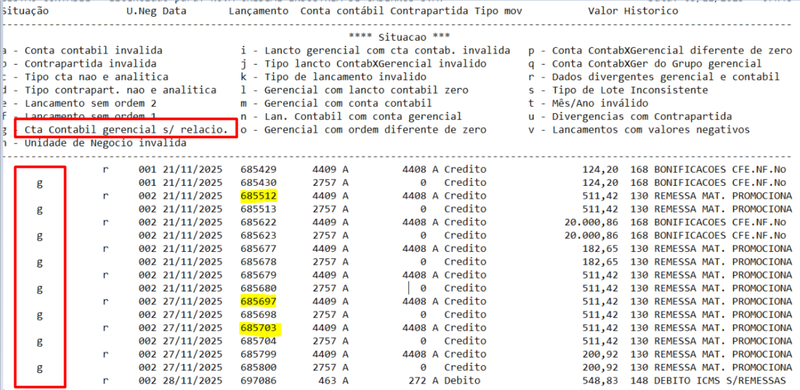Click lançamento number 685799
The image size is (800, 390).
click(259, 354)
